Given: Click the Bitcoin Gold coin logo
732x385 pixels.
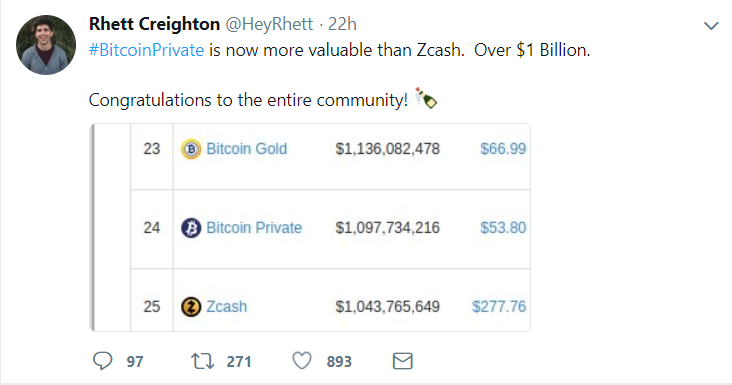Looking at the screenshot, I should click(191, 149).
